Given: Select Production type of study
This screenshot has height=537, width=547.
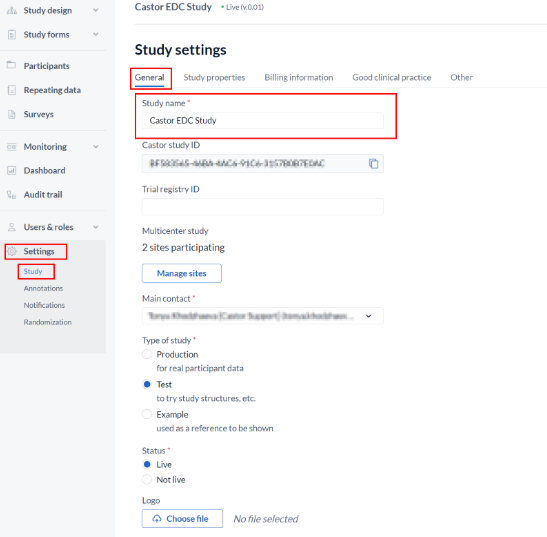Looking at the screenshot, I should pos(147,354).
